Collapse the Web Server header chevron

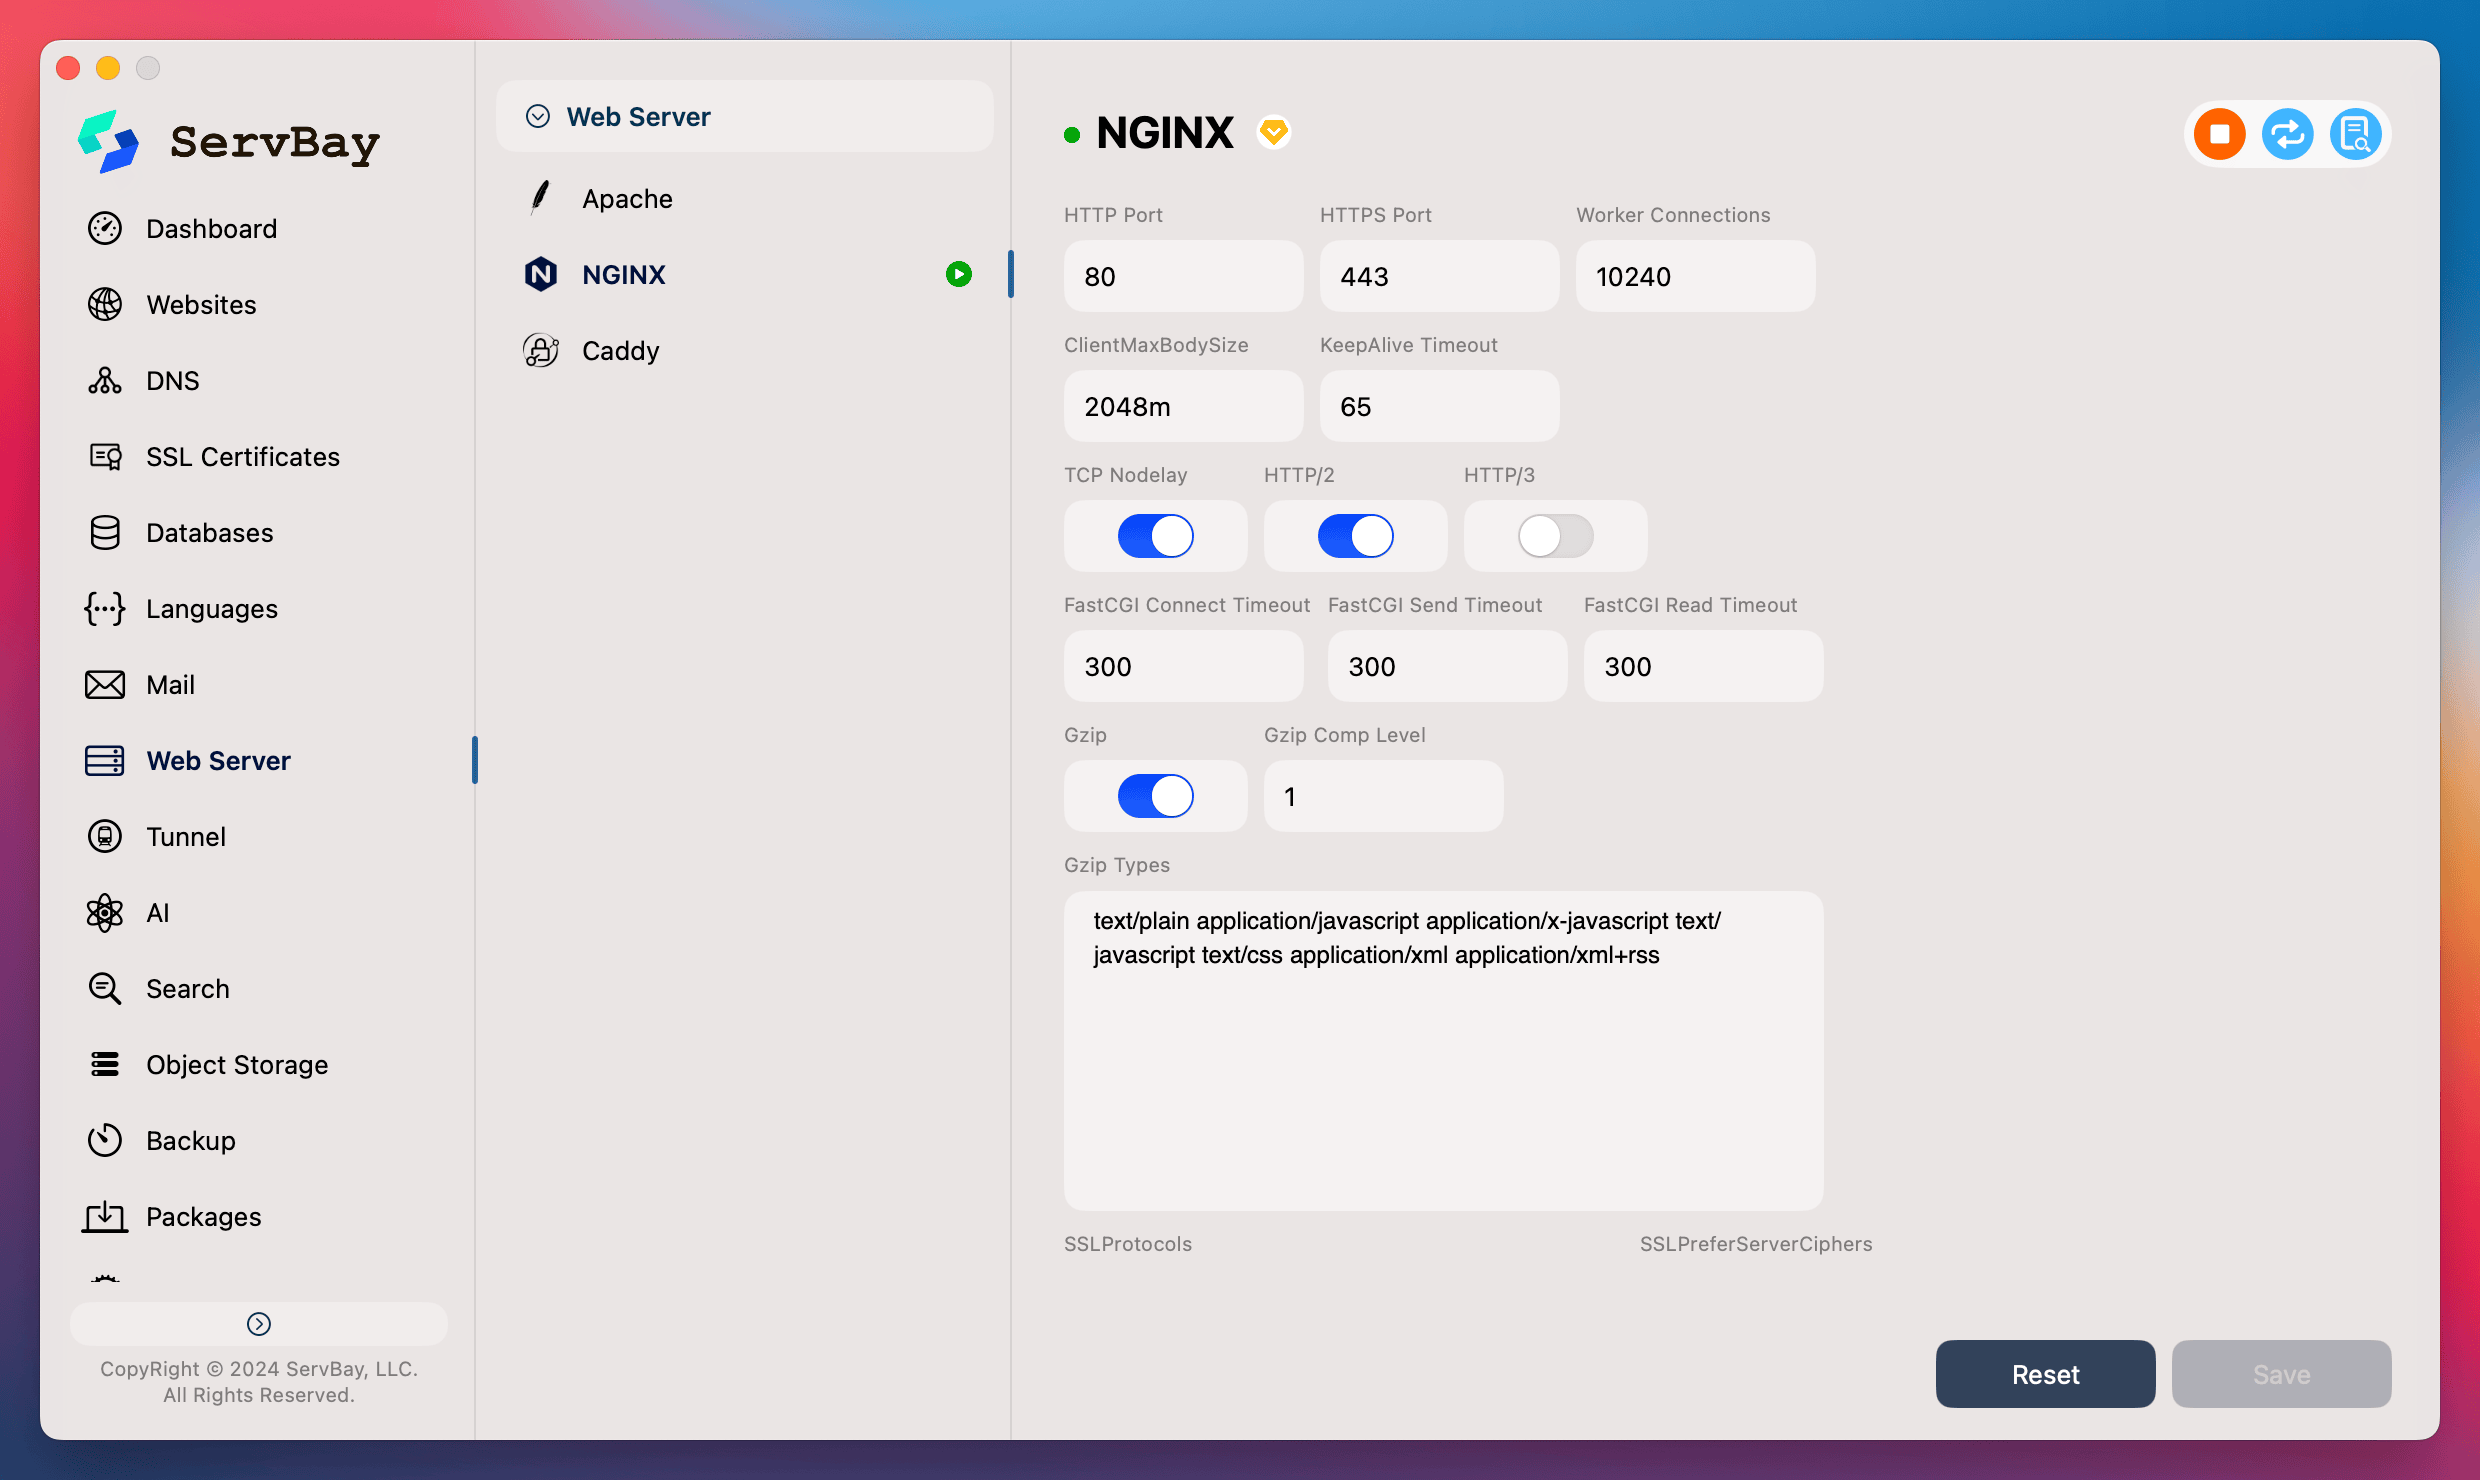(x=538, y=117)
